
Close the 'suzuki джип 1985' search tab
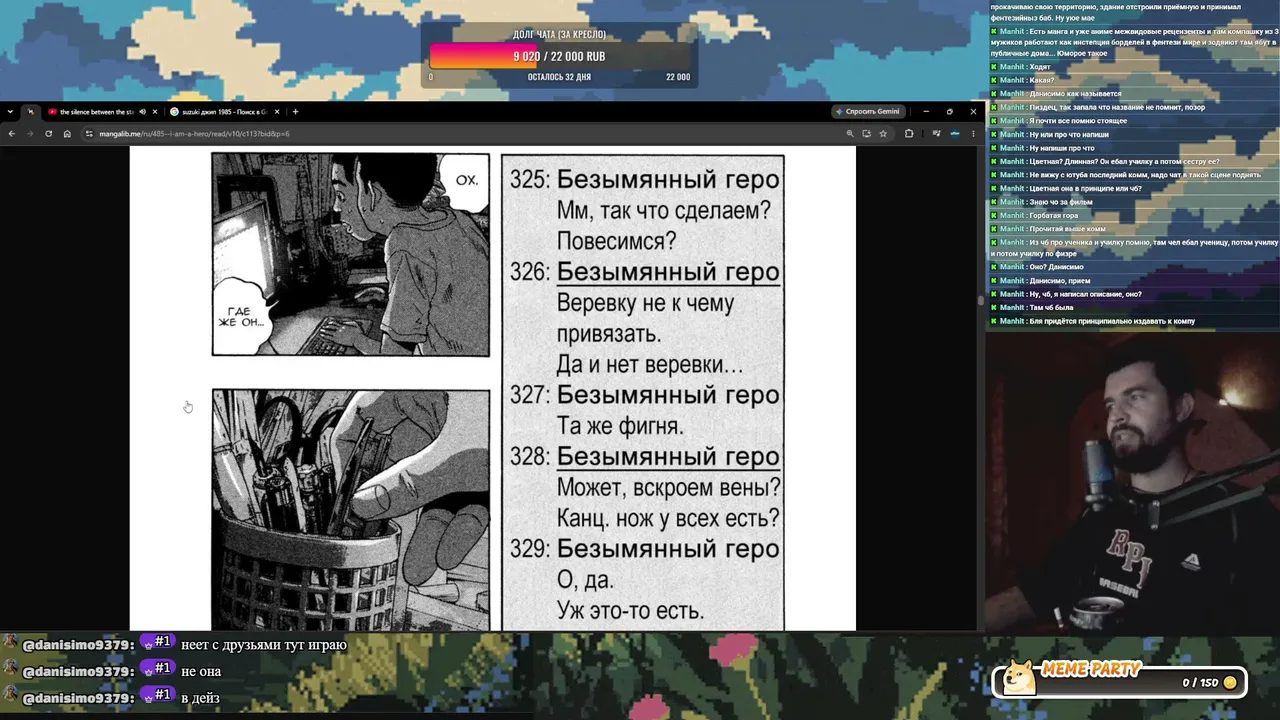(277, 112)
